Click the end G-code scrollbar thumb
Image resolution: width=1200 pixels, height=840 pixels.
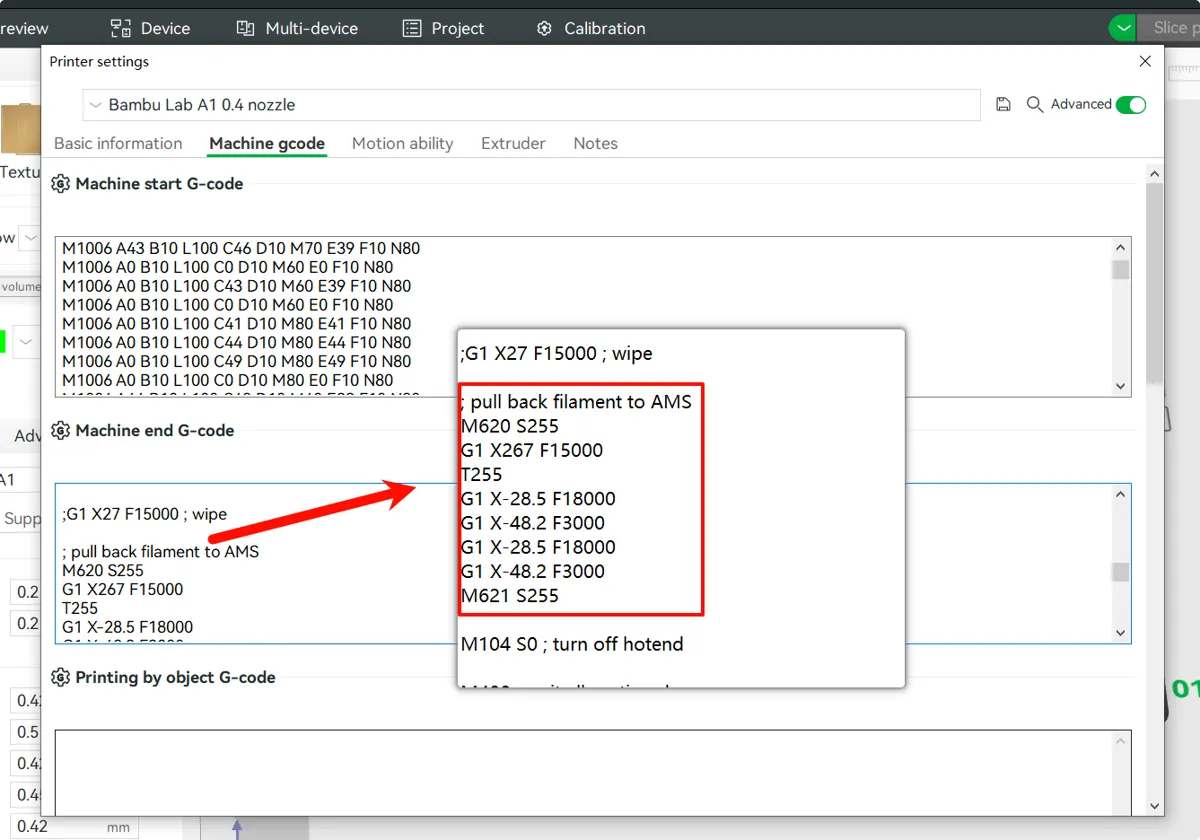coord(1121,572)
